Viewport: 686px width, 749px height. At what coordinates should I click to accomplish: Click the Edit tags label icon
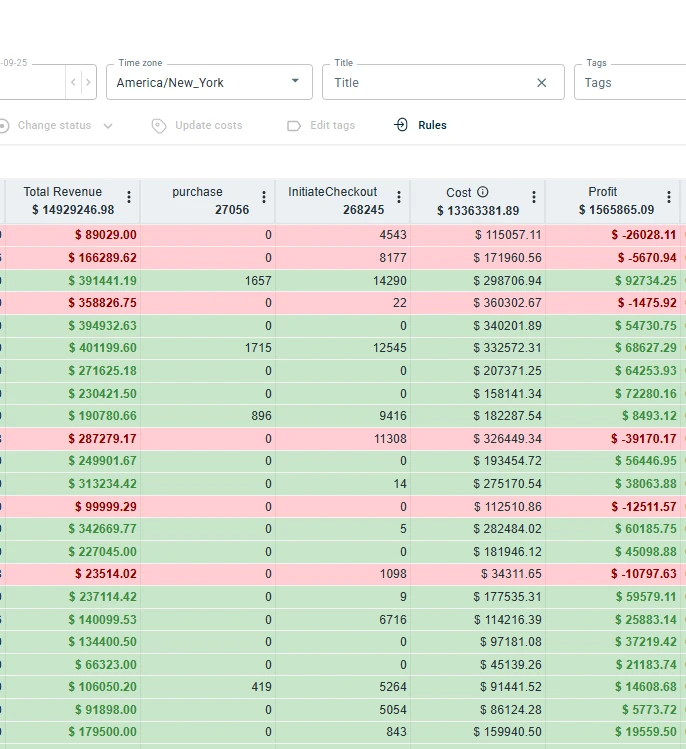pos(294,126)
